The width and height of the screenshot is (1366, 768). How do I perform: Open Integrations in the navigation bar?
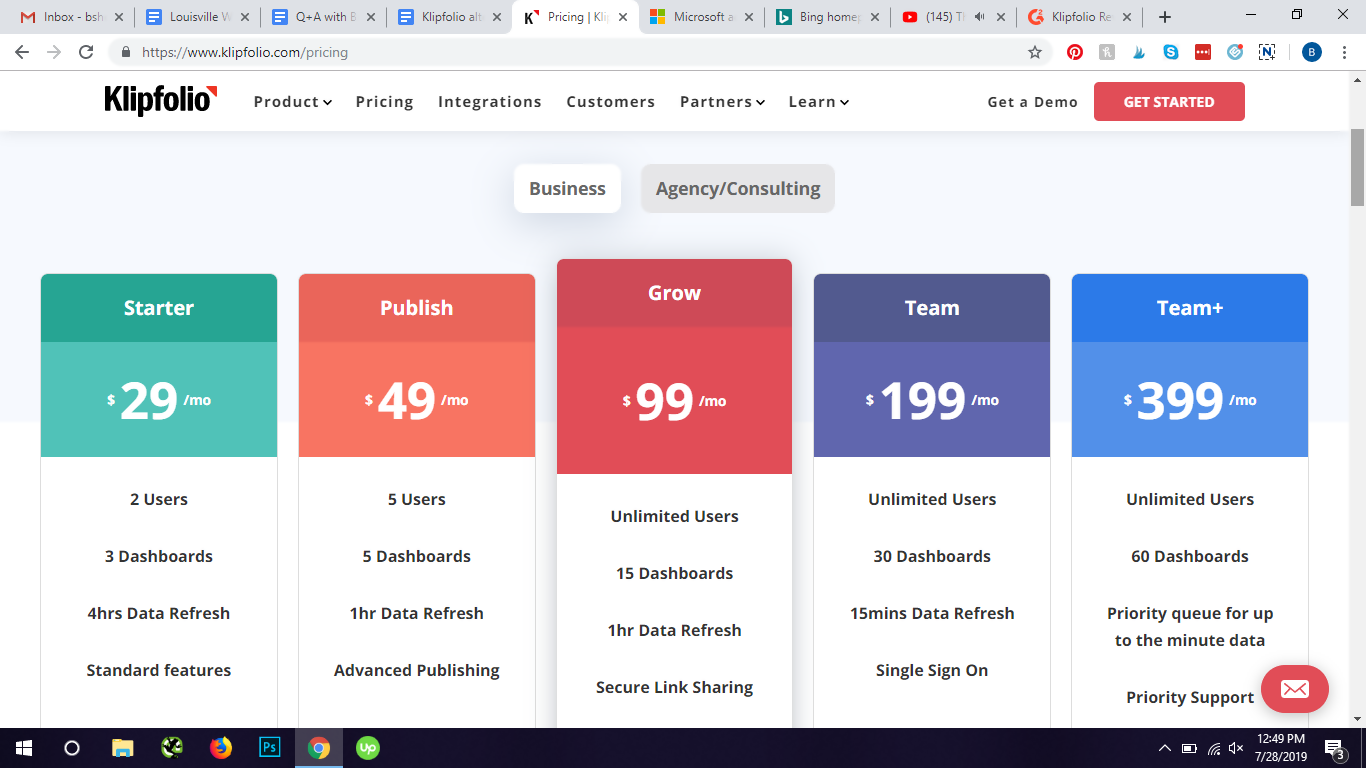click(490, 101)
